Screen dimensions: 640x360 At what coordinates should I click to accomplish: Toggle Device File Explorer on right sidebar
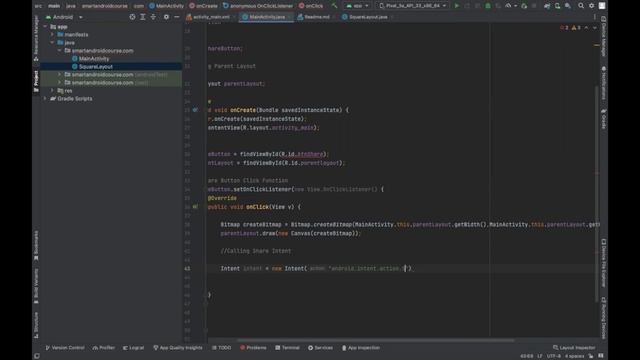603,263
